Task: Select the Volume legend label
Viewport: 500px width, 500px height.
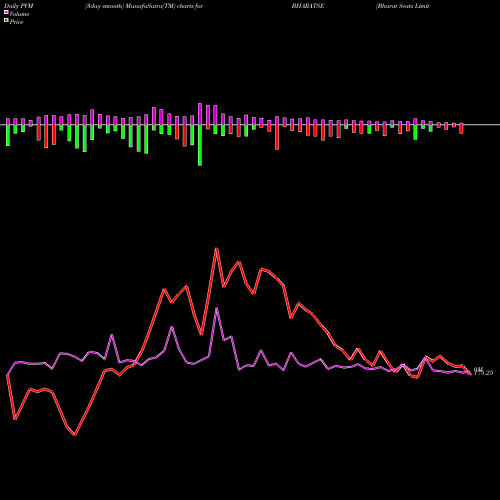Action: click(x=19, y=14)
